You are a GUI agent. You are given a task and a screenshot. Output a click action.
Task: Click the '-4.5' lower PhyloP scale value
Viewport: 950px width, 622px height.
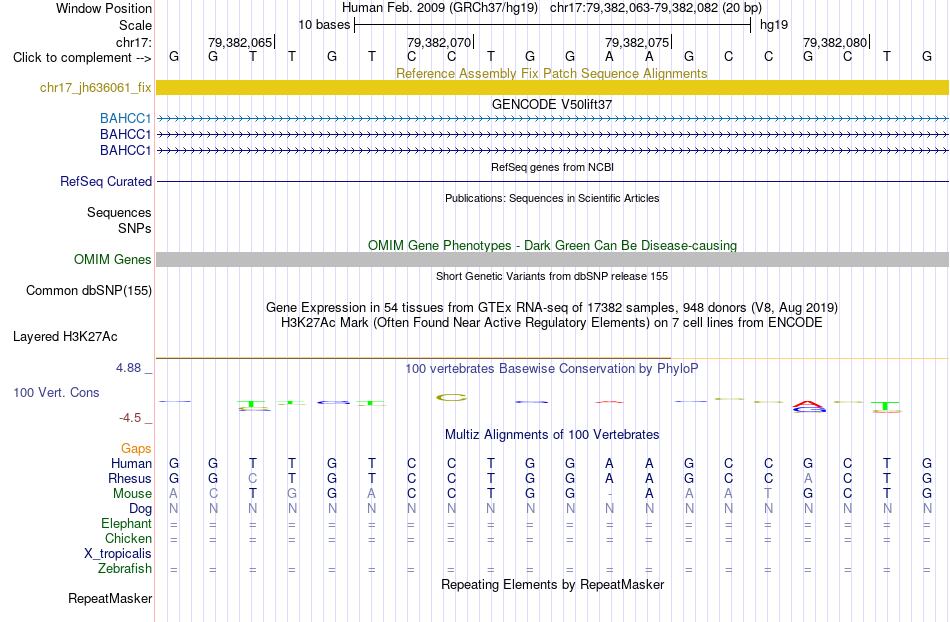[130, 418]
